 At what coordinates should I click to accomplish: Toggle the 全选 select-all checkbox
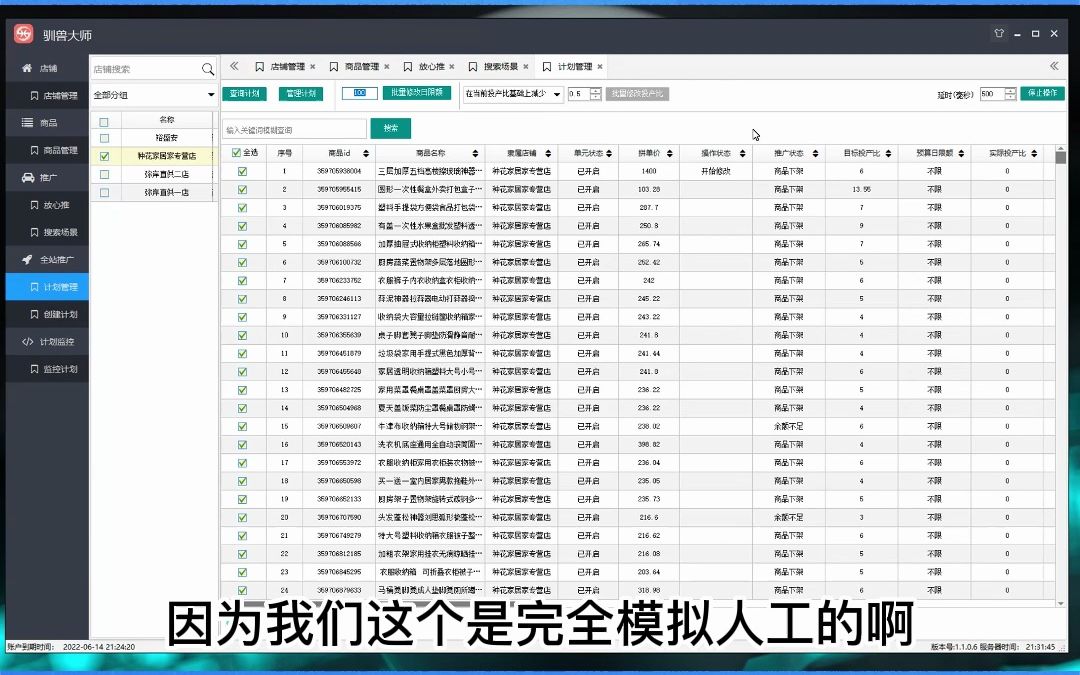coord(236,153)
